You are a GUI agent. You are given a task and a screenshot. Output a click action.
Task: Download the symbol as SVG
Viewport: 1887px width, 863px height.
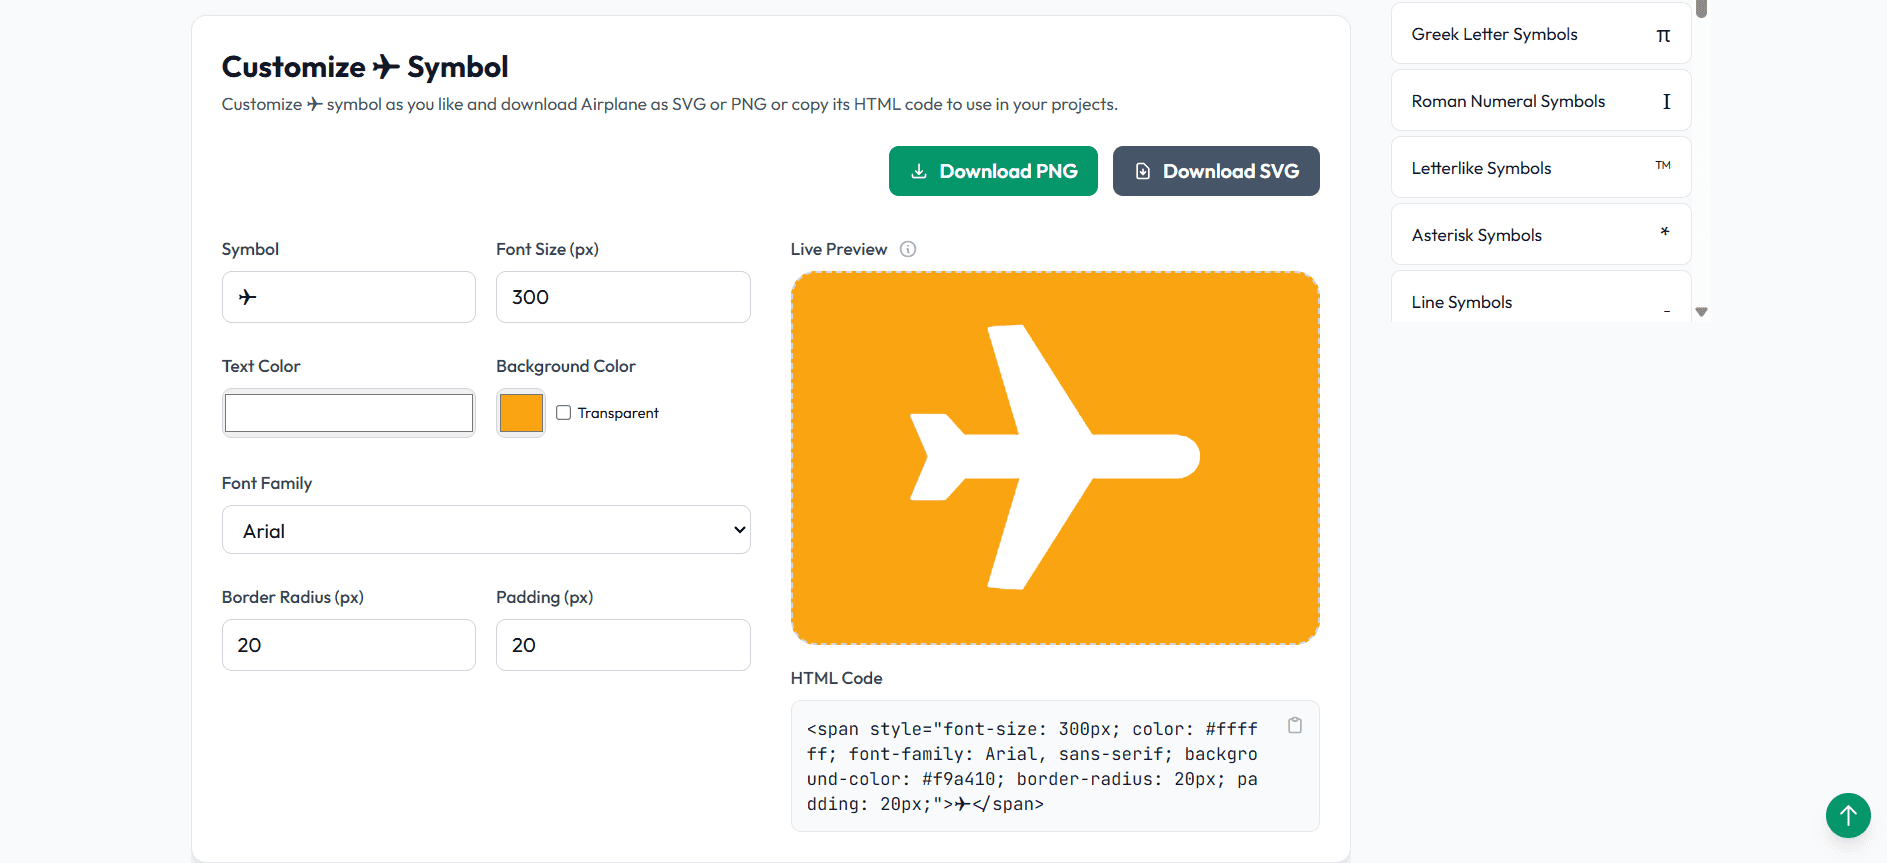tap(1215, 171)
